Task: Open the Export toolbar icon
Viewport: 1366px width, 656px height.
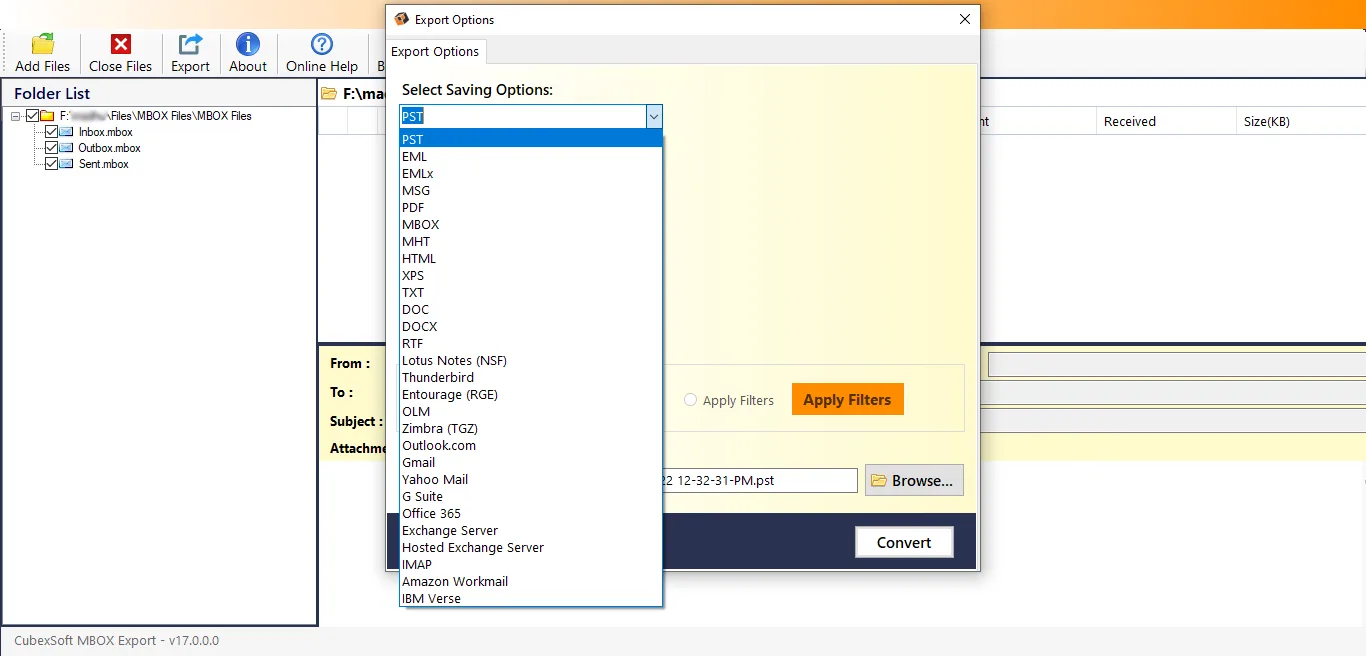Action: point(190,44)
